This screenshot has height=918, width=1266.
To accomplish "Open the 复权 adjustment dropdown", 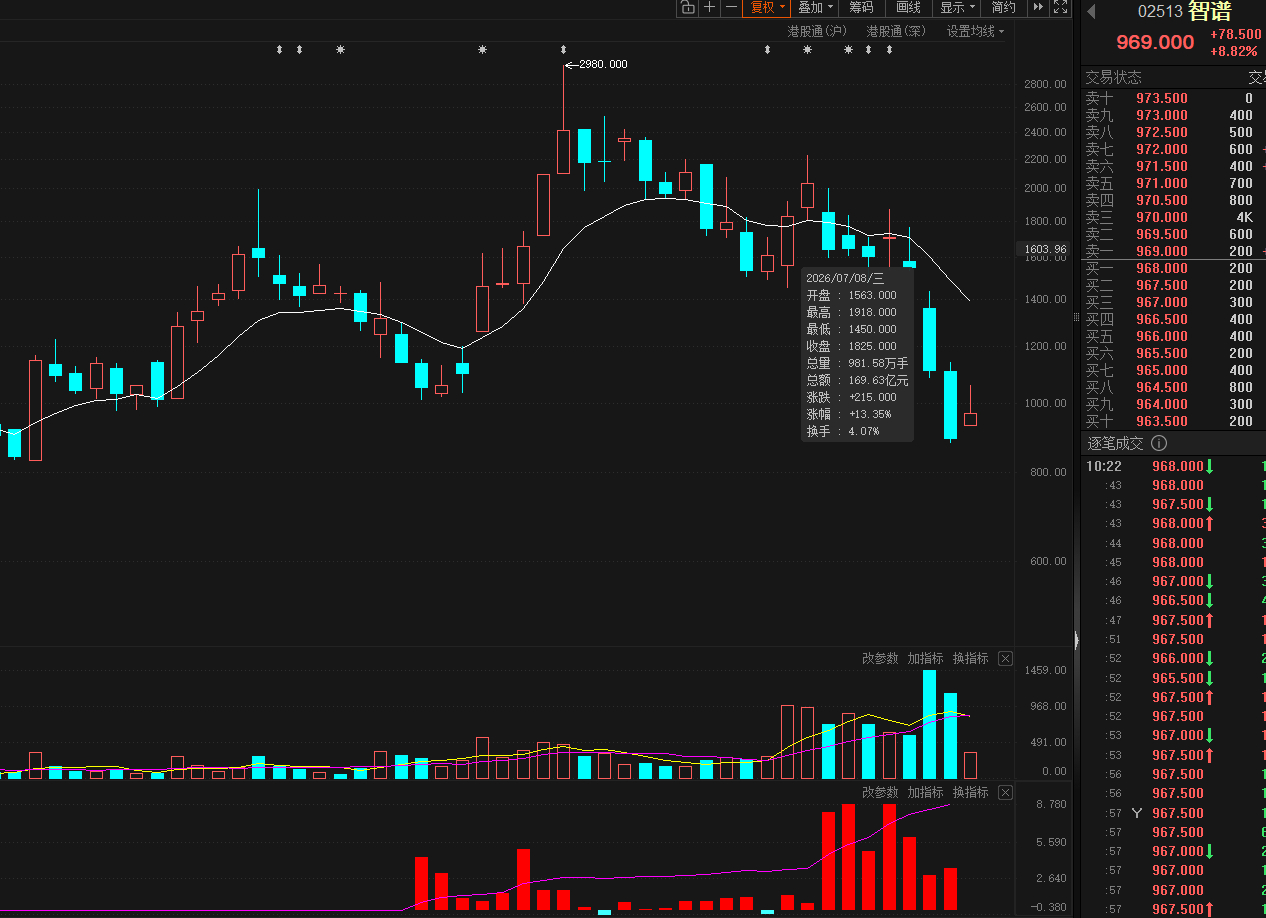I will tap(767, 8).
